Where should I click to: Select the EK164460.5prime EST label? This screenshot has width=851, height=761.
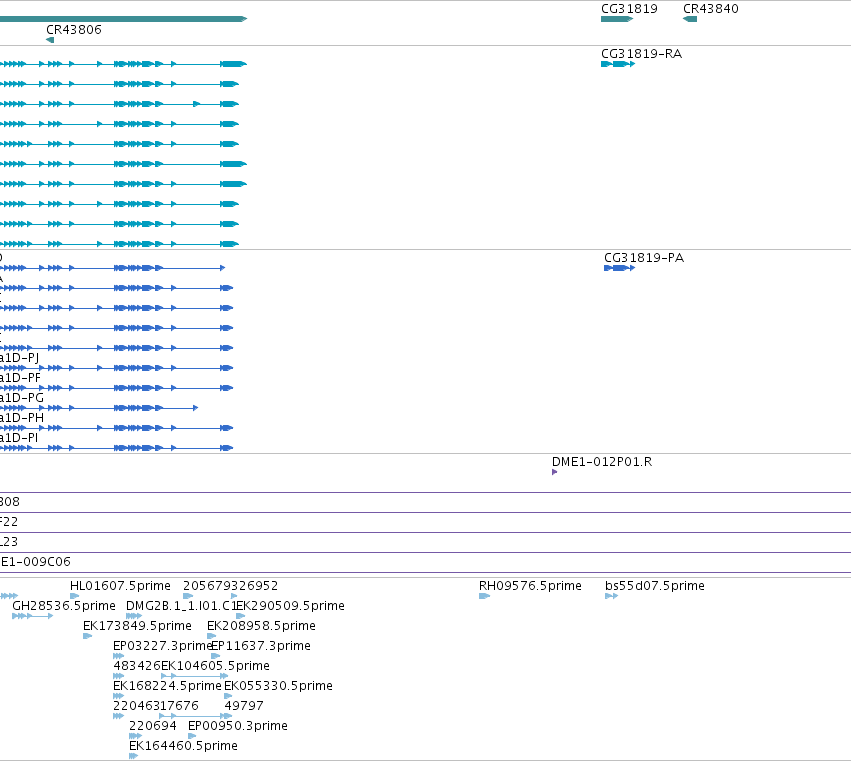coord(183,746)
